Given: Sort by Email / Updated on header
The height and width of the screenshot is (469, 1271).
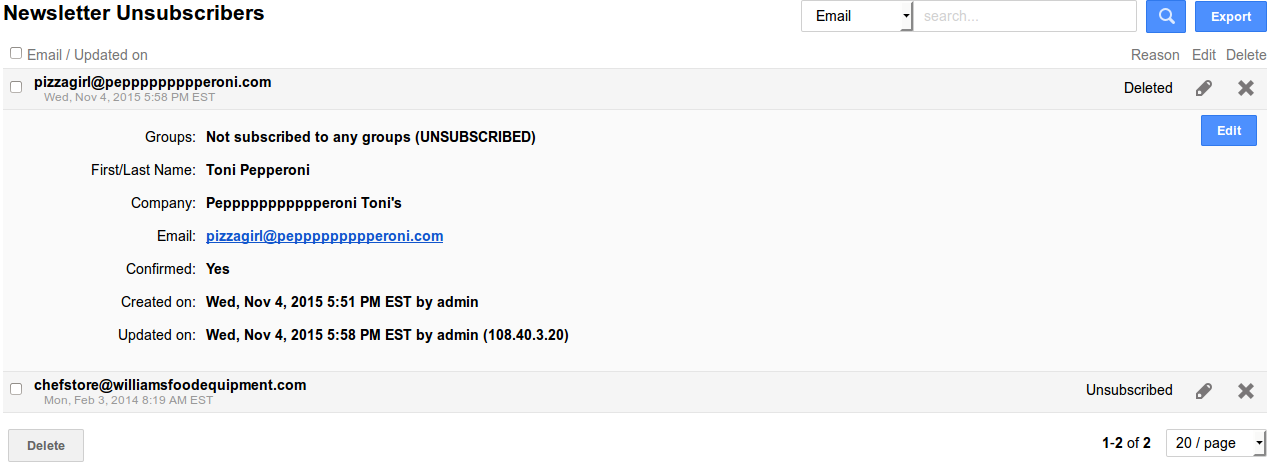Looking at the screenshot, I should [87, 55].
